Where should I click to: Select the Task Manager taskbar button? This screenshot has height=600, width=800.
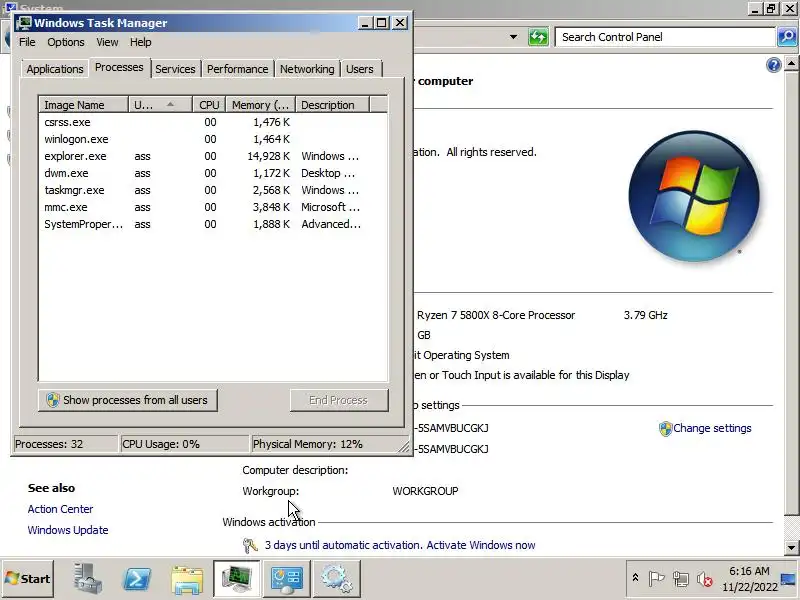tap(237, 579)
